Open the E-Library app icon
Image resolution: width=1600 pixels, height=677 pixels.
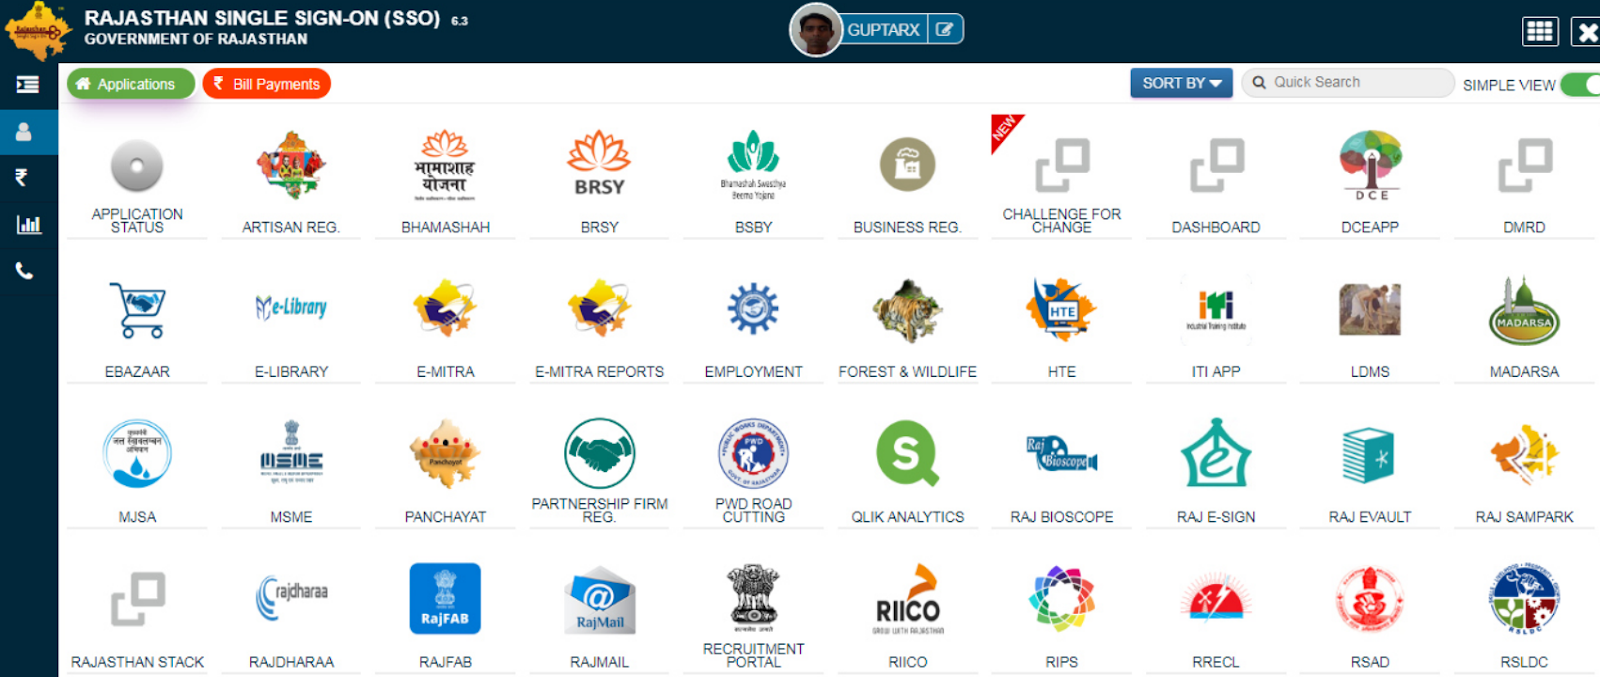[291, 307]
